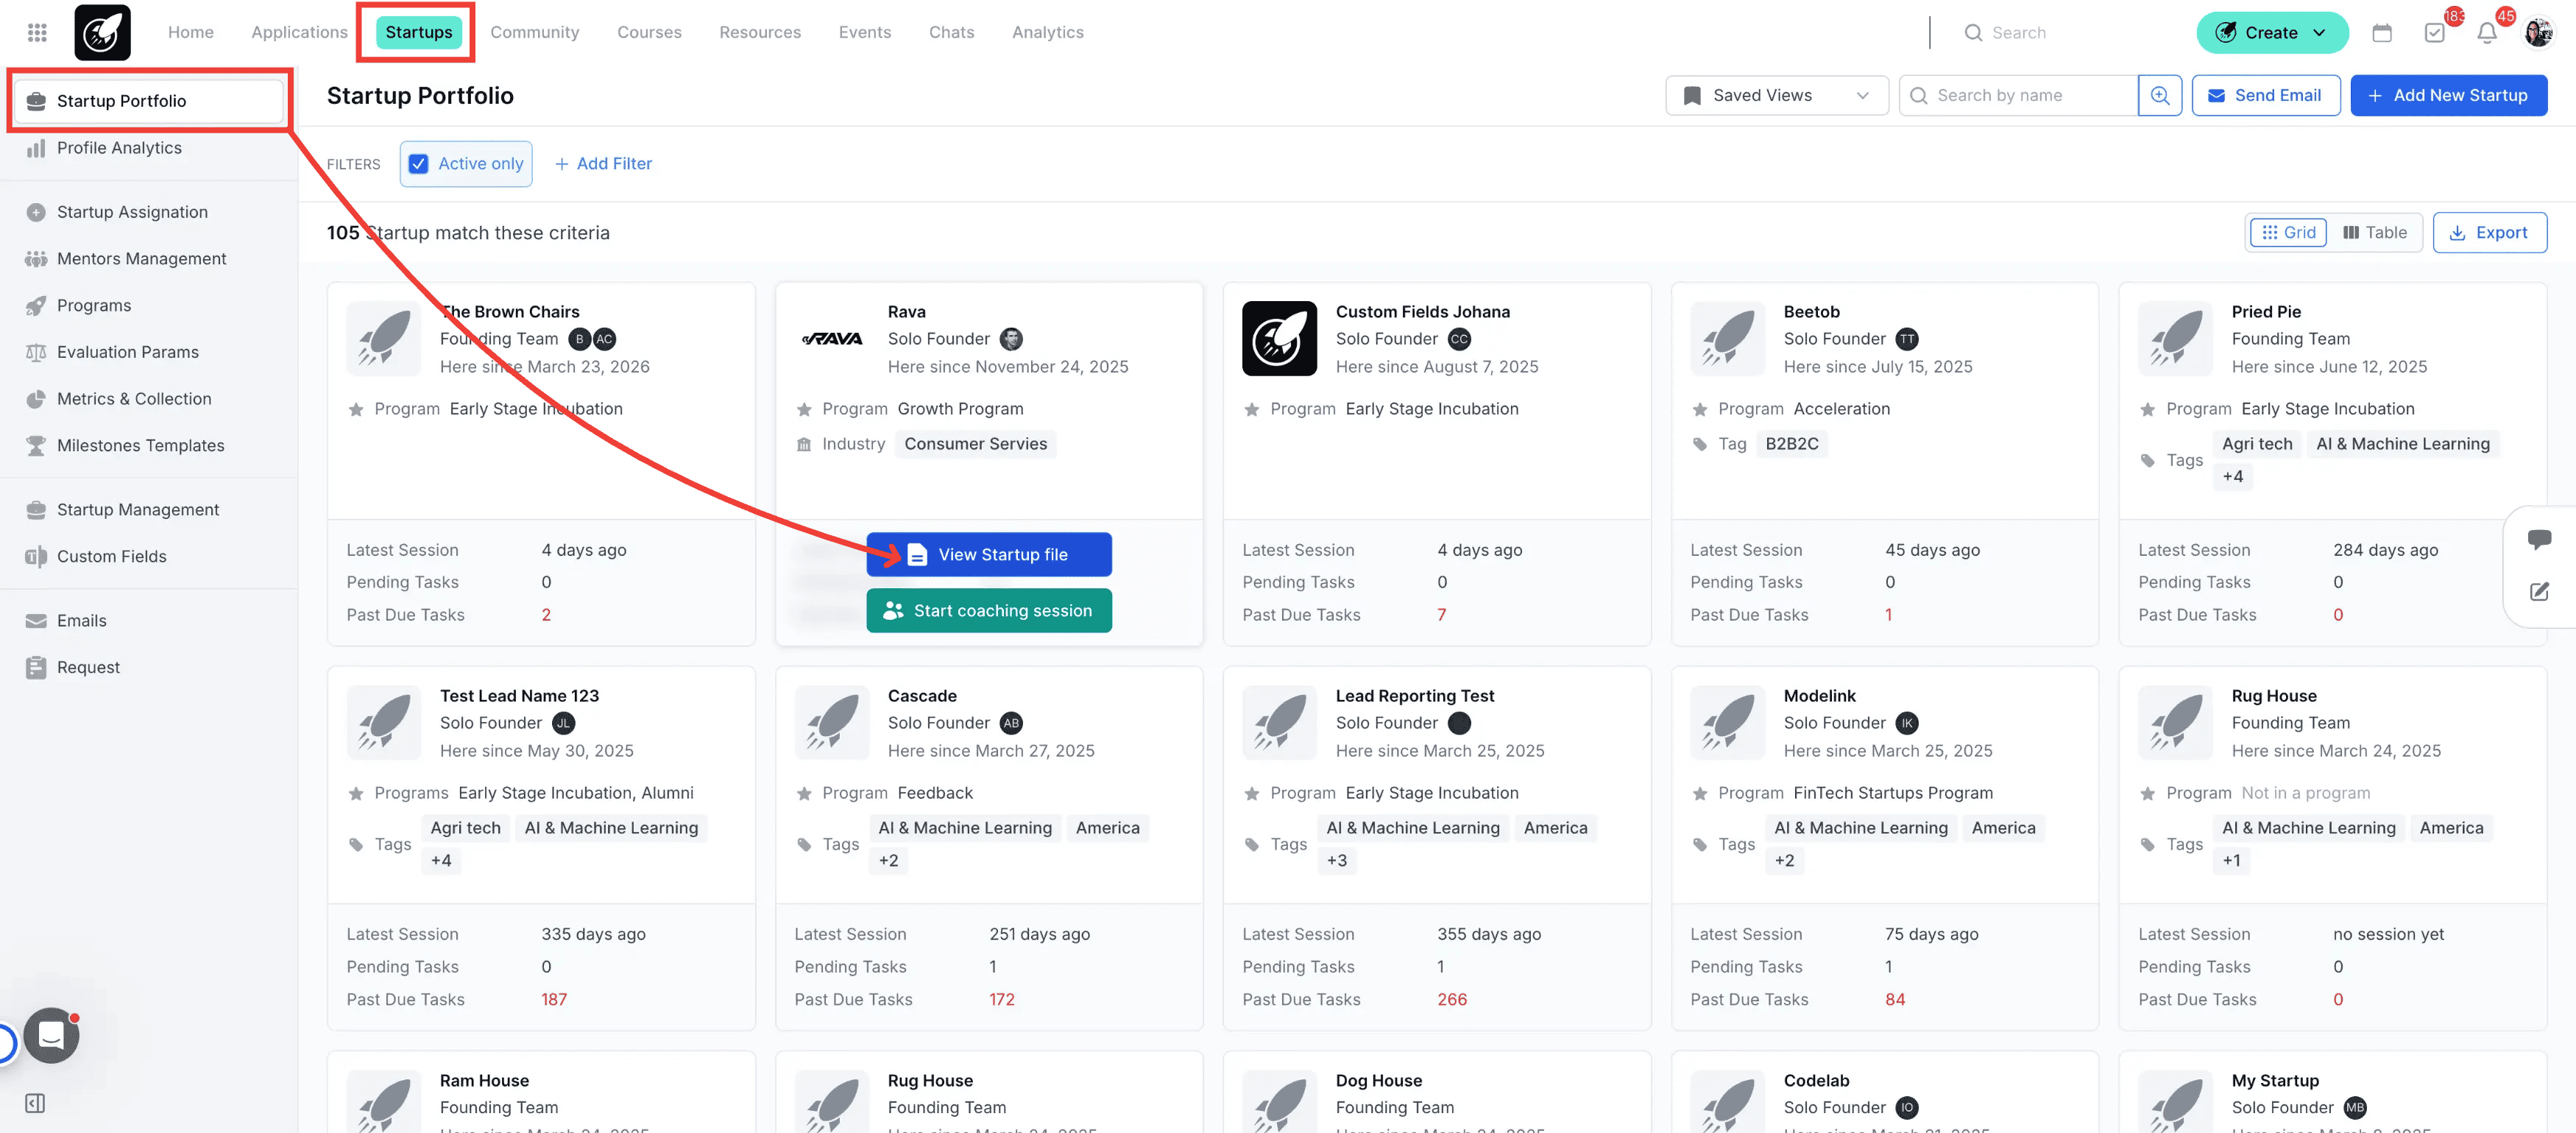
Task: Open the chat bubble icon on right edge
Action: 2539,539
